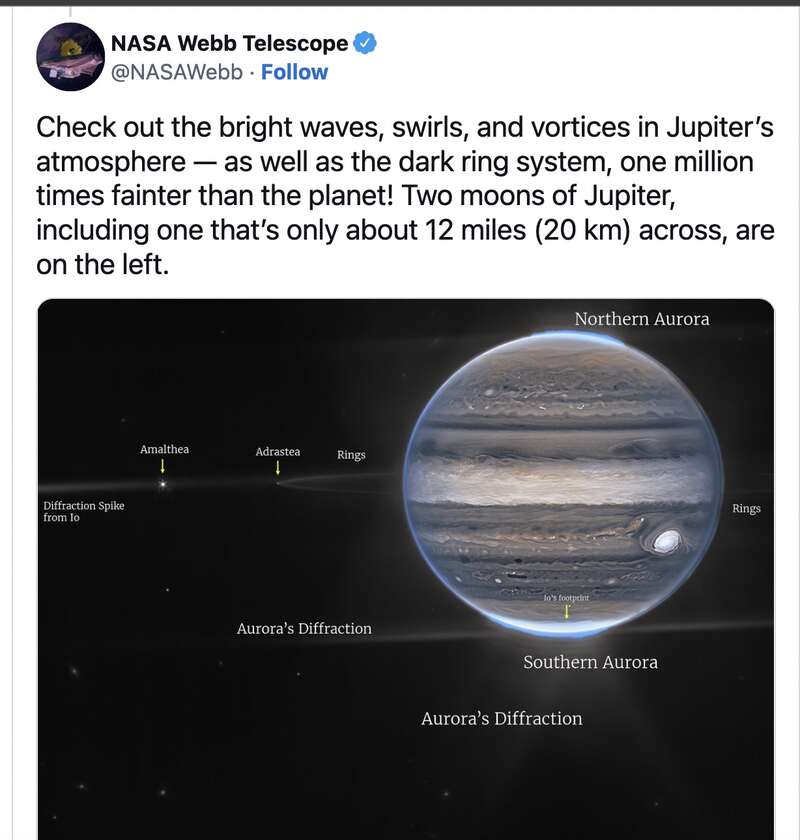Click the Amalthea moon label
Viewport: 800px width, 840px height.
pyautogui.click(x=165, y=449)
